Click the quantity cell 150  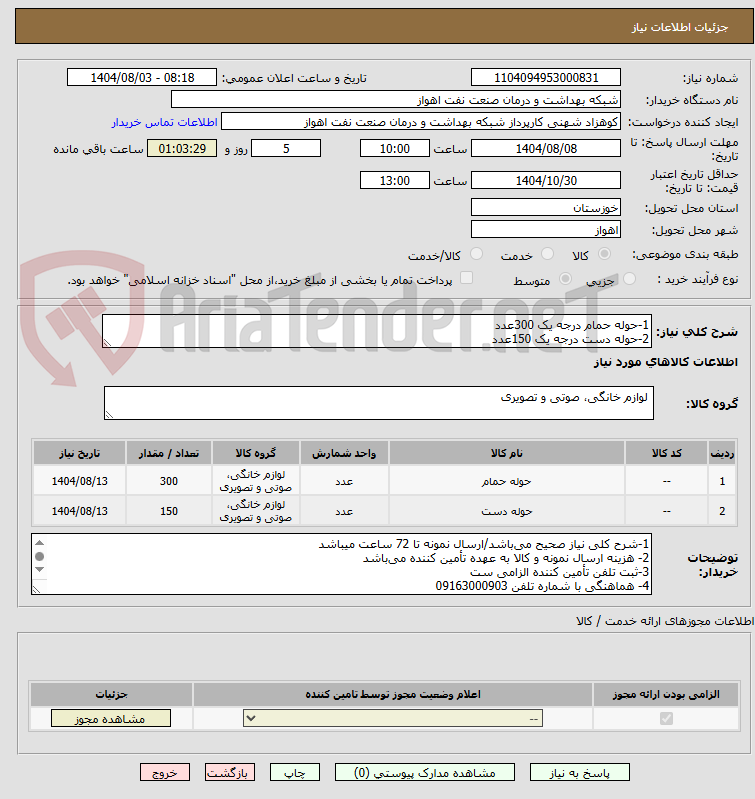[x=169, y=511]
